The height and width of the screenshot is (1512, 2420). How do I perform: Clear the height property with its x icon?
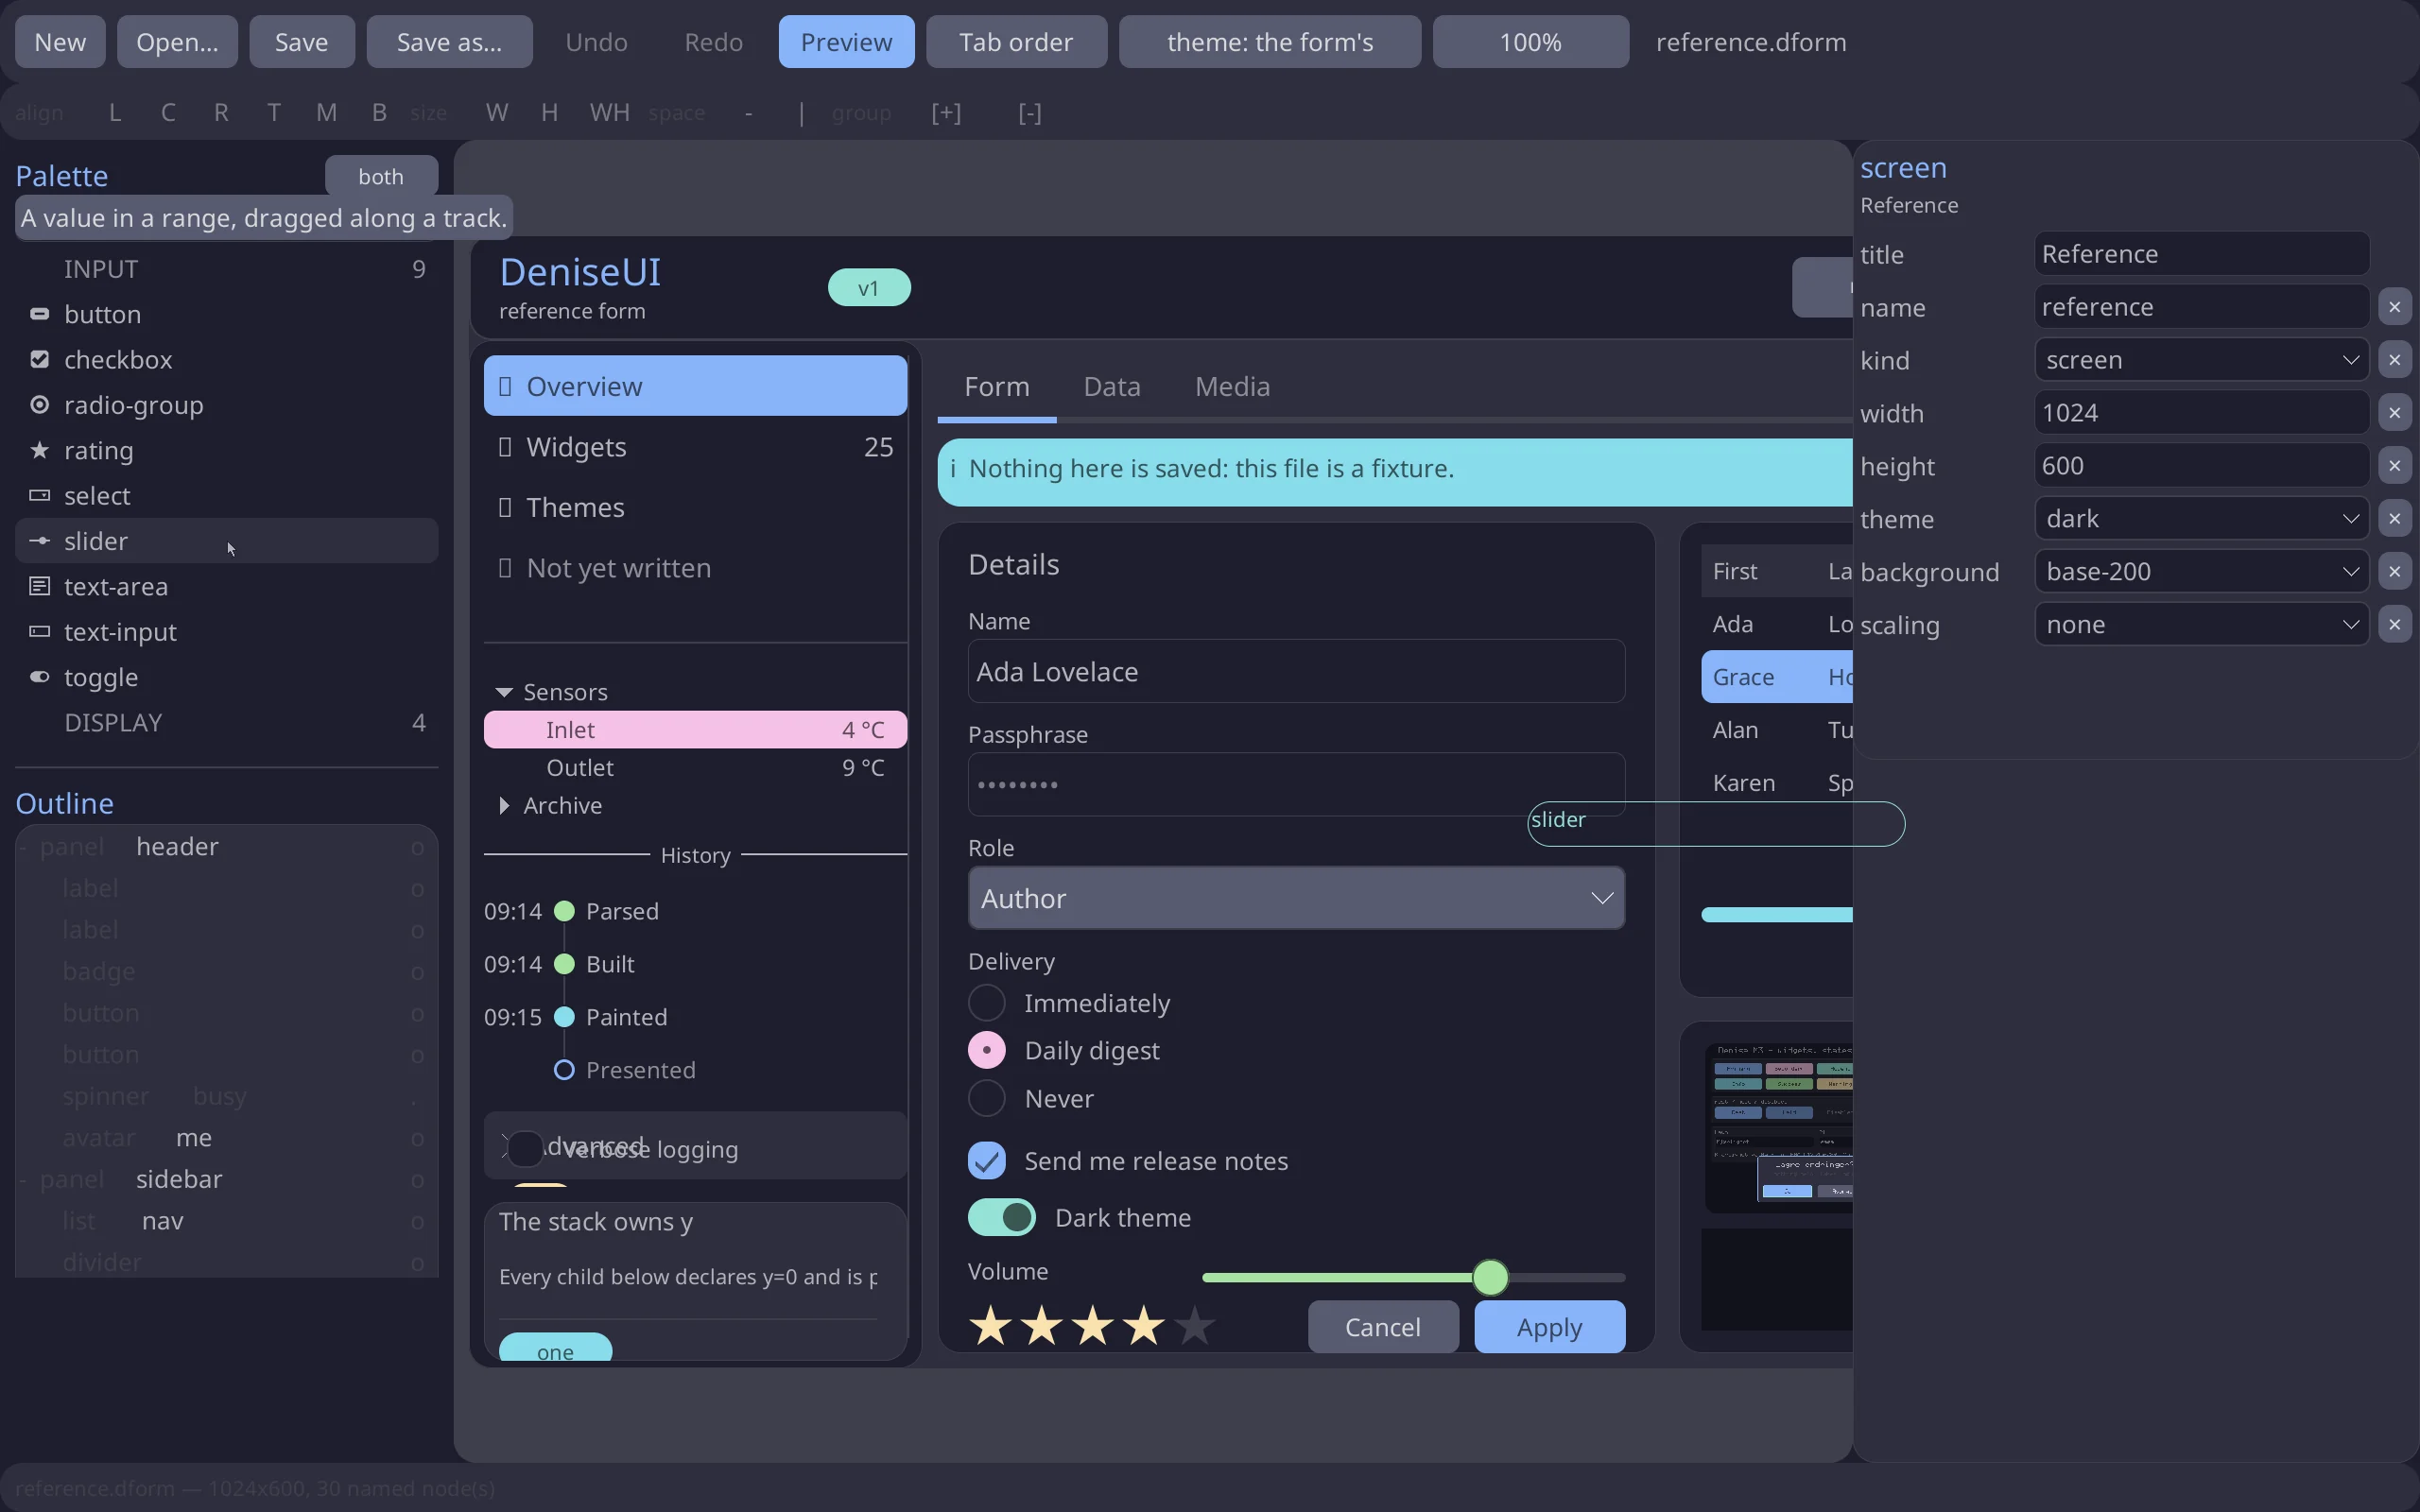click(2394, 466)
